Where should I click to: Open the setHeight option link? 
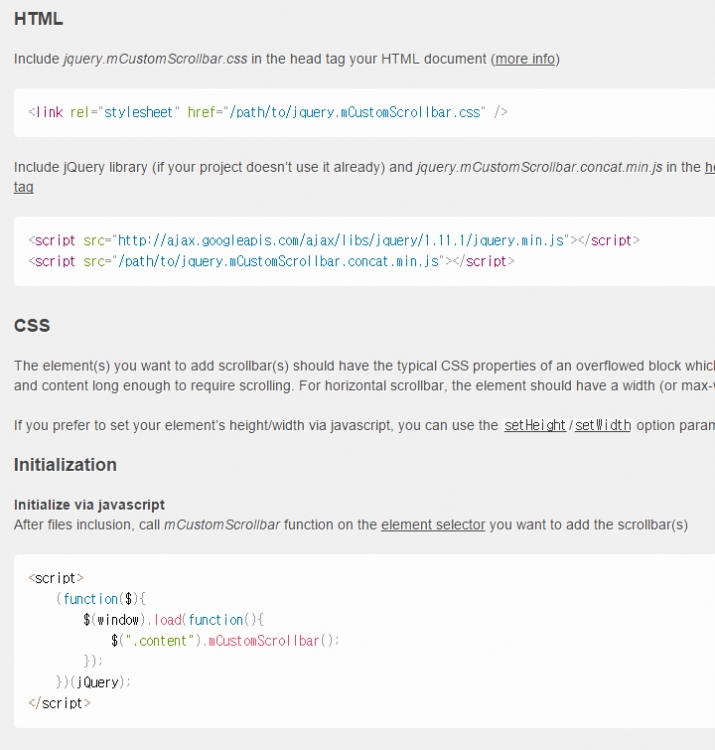tap(535, 425)
